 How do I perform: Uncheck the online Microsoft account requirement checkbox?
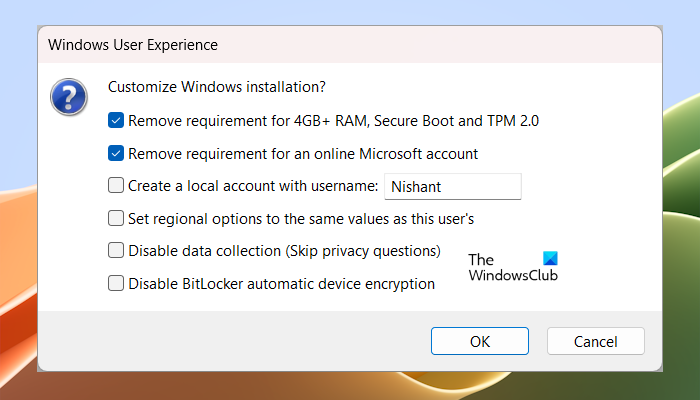point(116,154)
